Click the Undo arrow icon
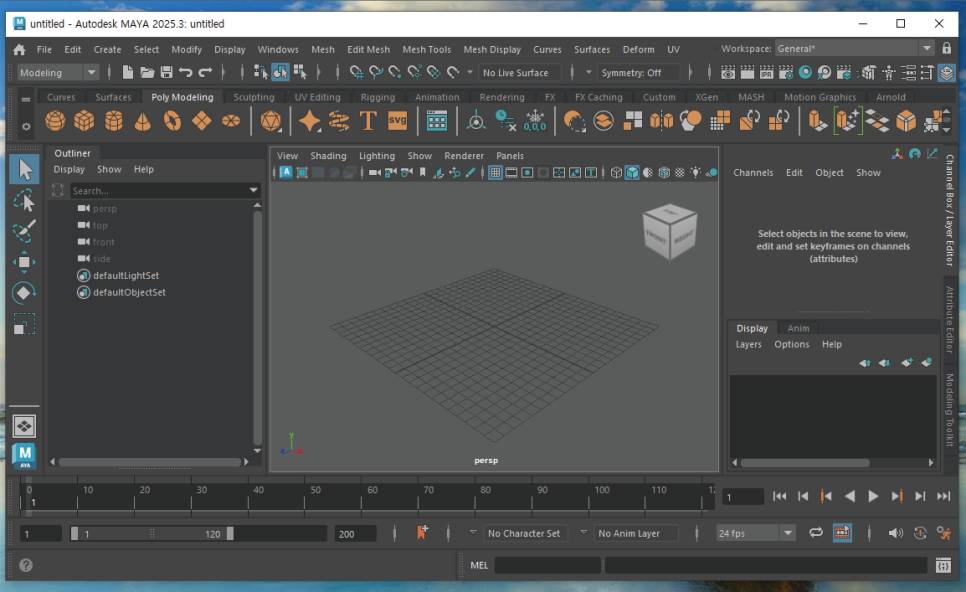Screen dimensions: 966x592 click(185, 73)
